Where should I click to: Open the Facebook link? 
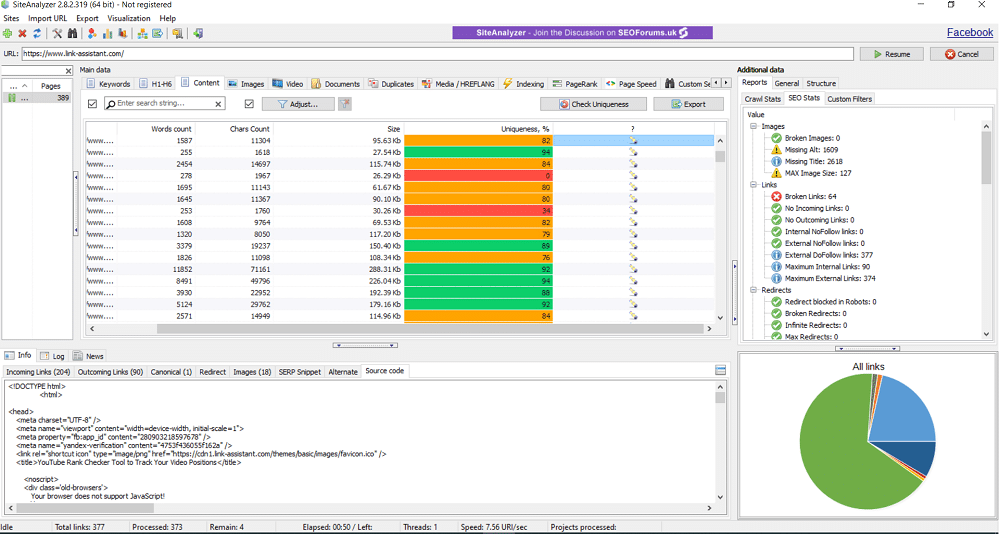pyautogui.click(x=970, y=33)
